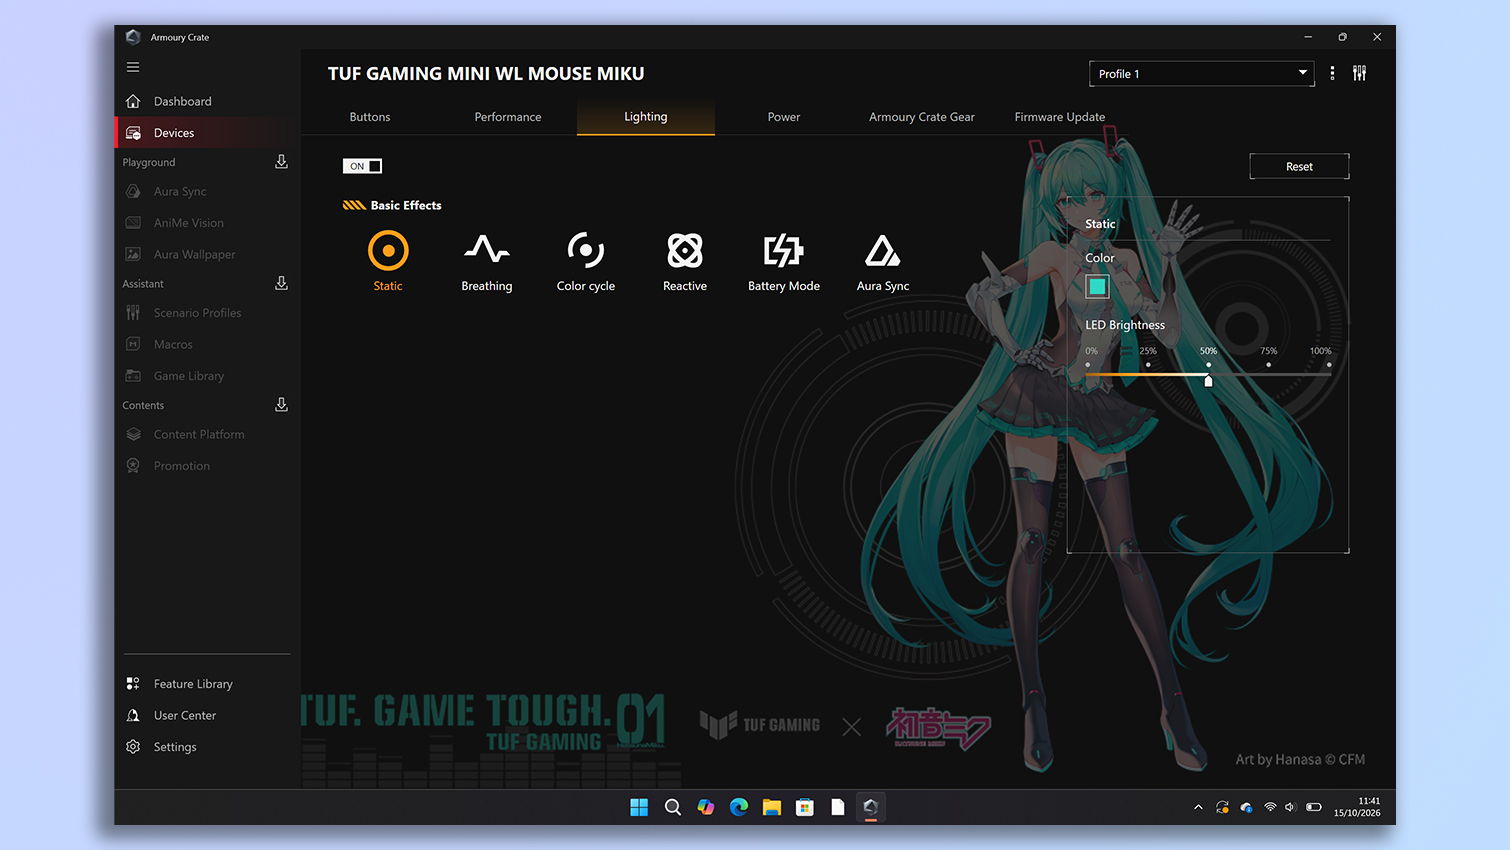Choose the Color cycle effect
The width and height of the screenshot is (1510, 850).
click(x=586, y=262)
